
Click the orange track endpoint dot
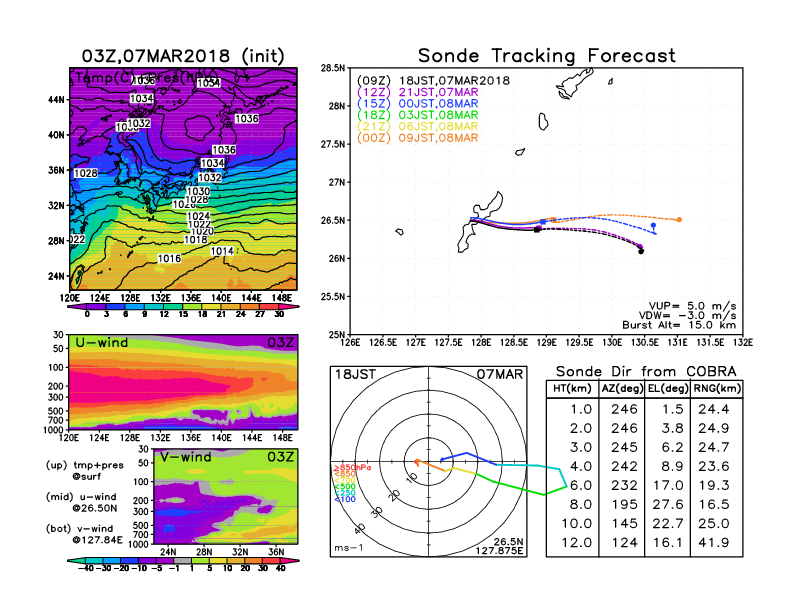(x=679, y=220)
